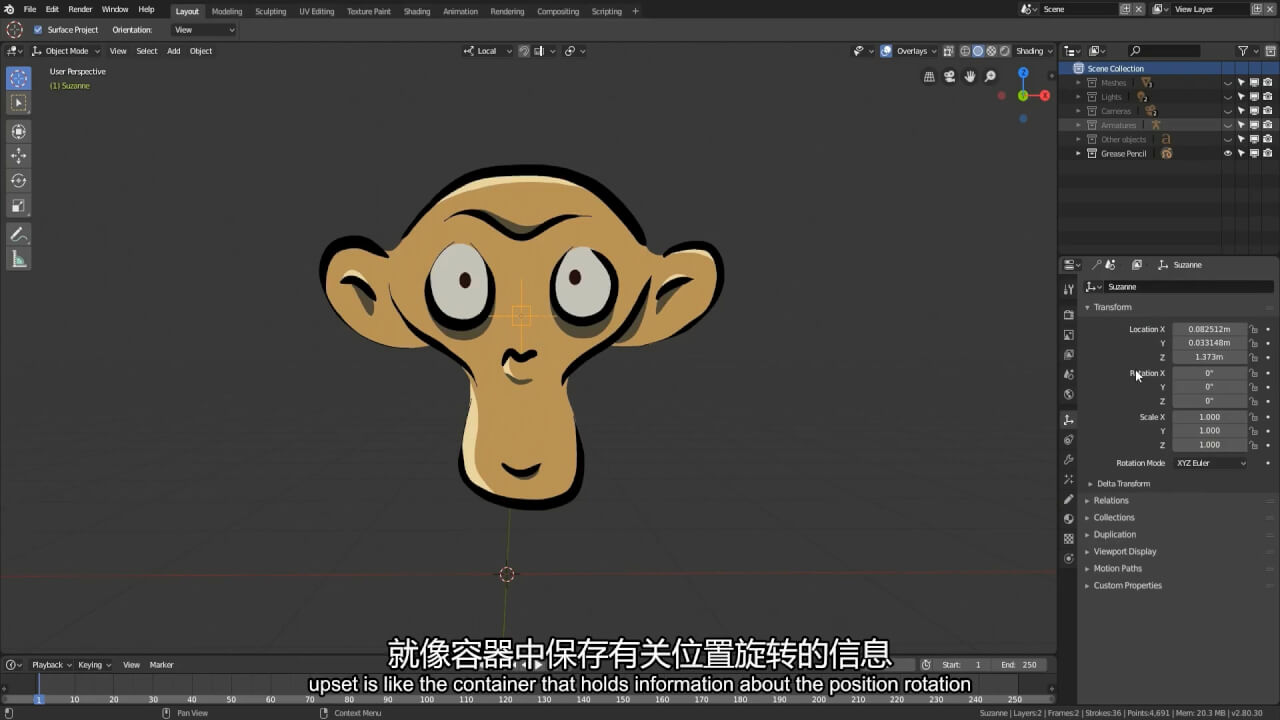Switch to rendered shading mode
This screenshot has height=720, width=1280.
click(x=1004, y=51)
